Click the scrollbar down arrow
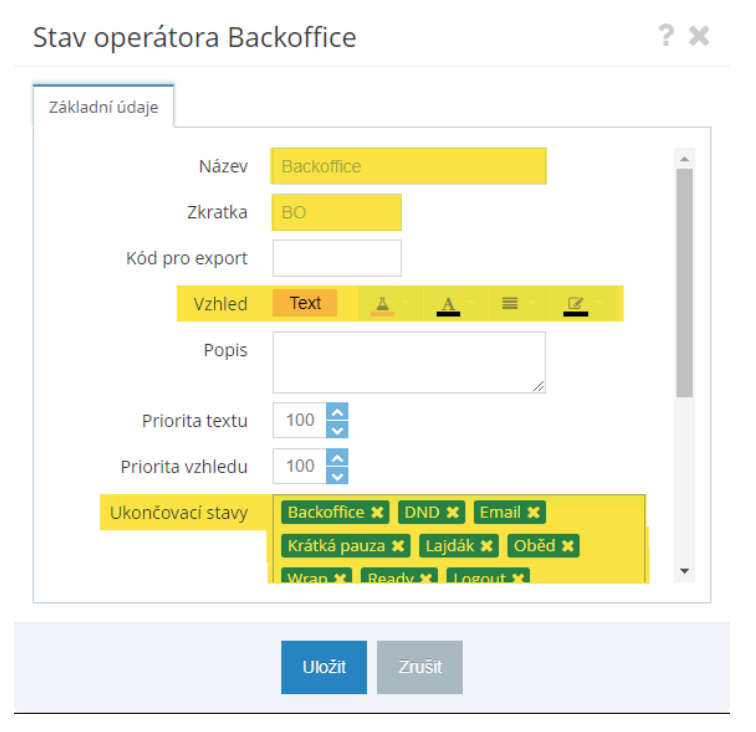This screenshot has height=732, width=756. (x=685, y=570)
